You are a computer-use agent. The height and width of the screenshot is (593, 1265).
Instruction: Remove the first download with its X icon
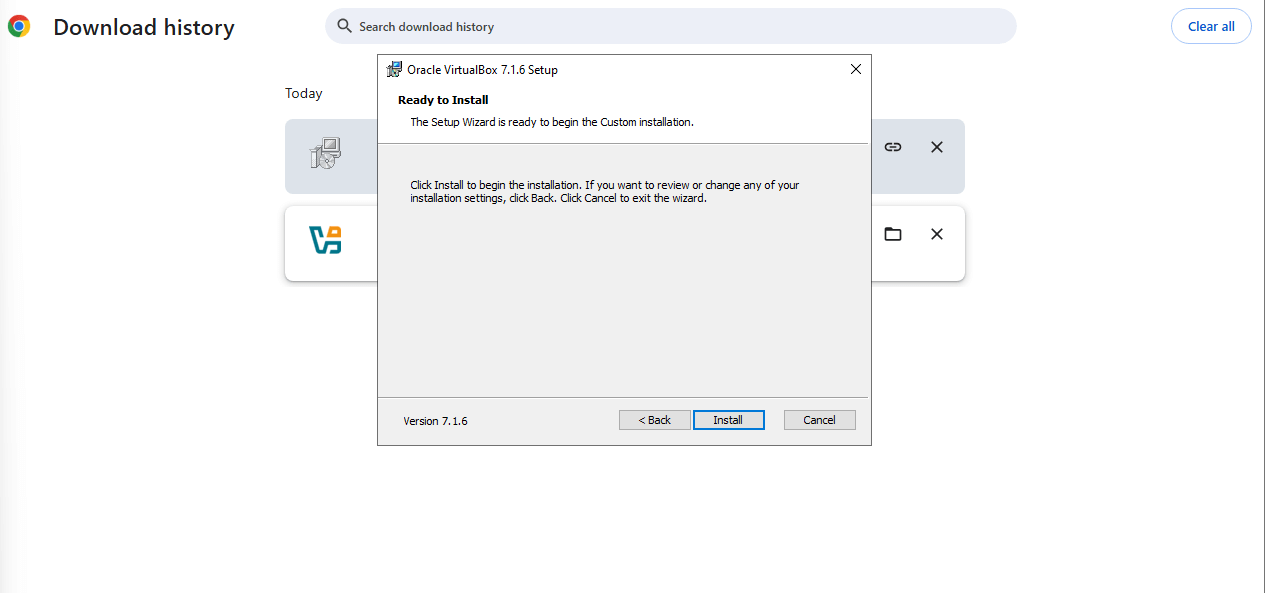(x=937, y=147)
